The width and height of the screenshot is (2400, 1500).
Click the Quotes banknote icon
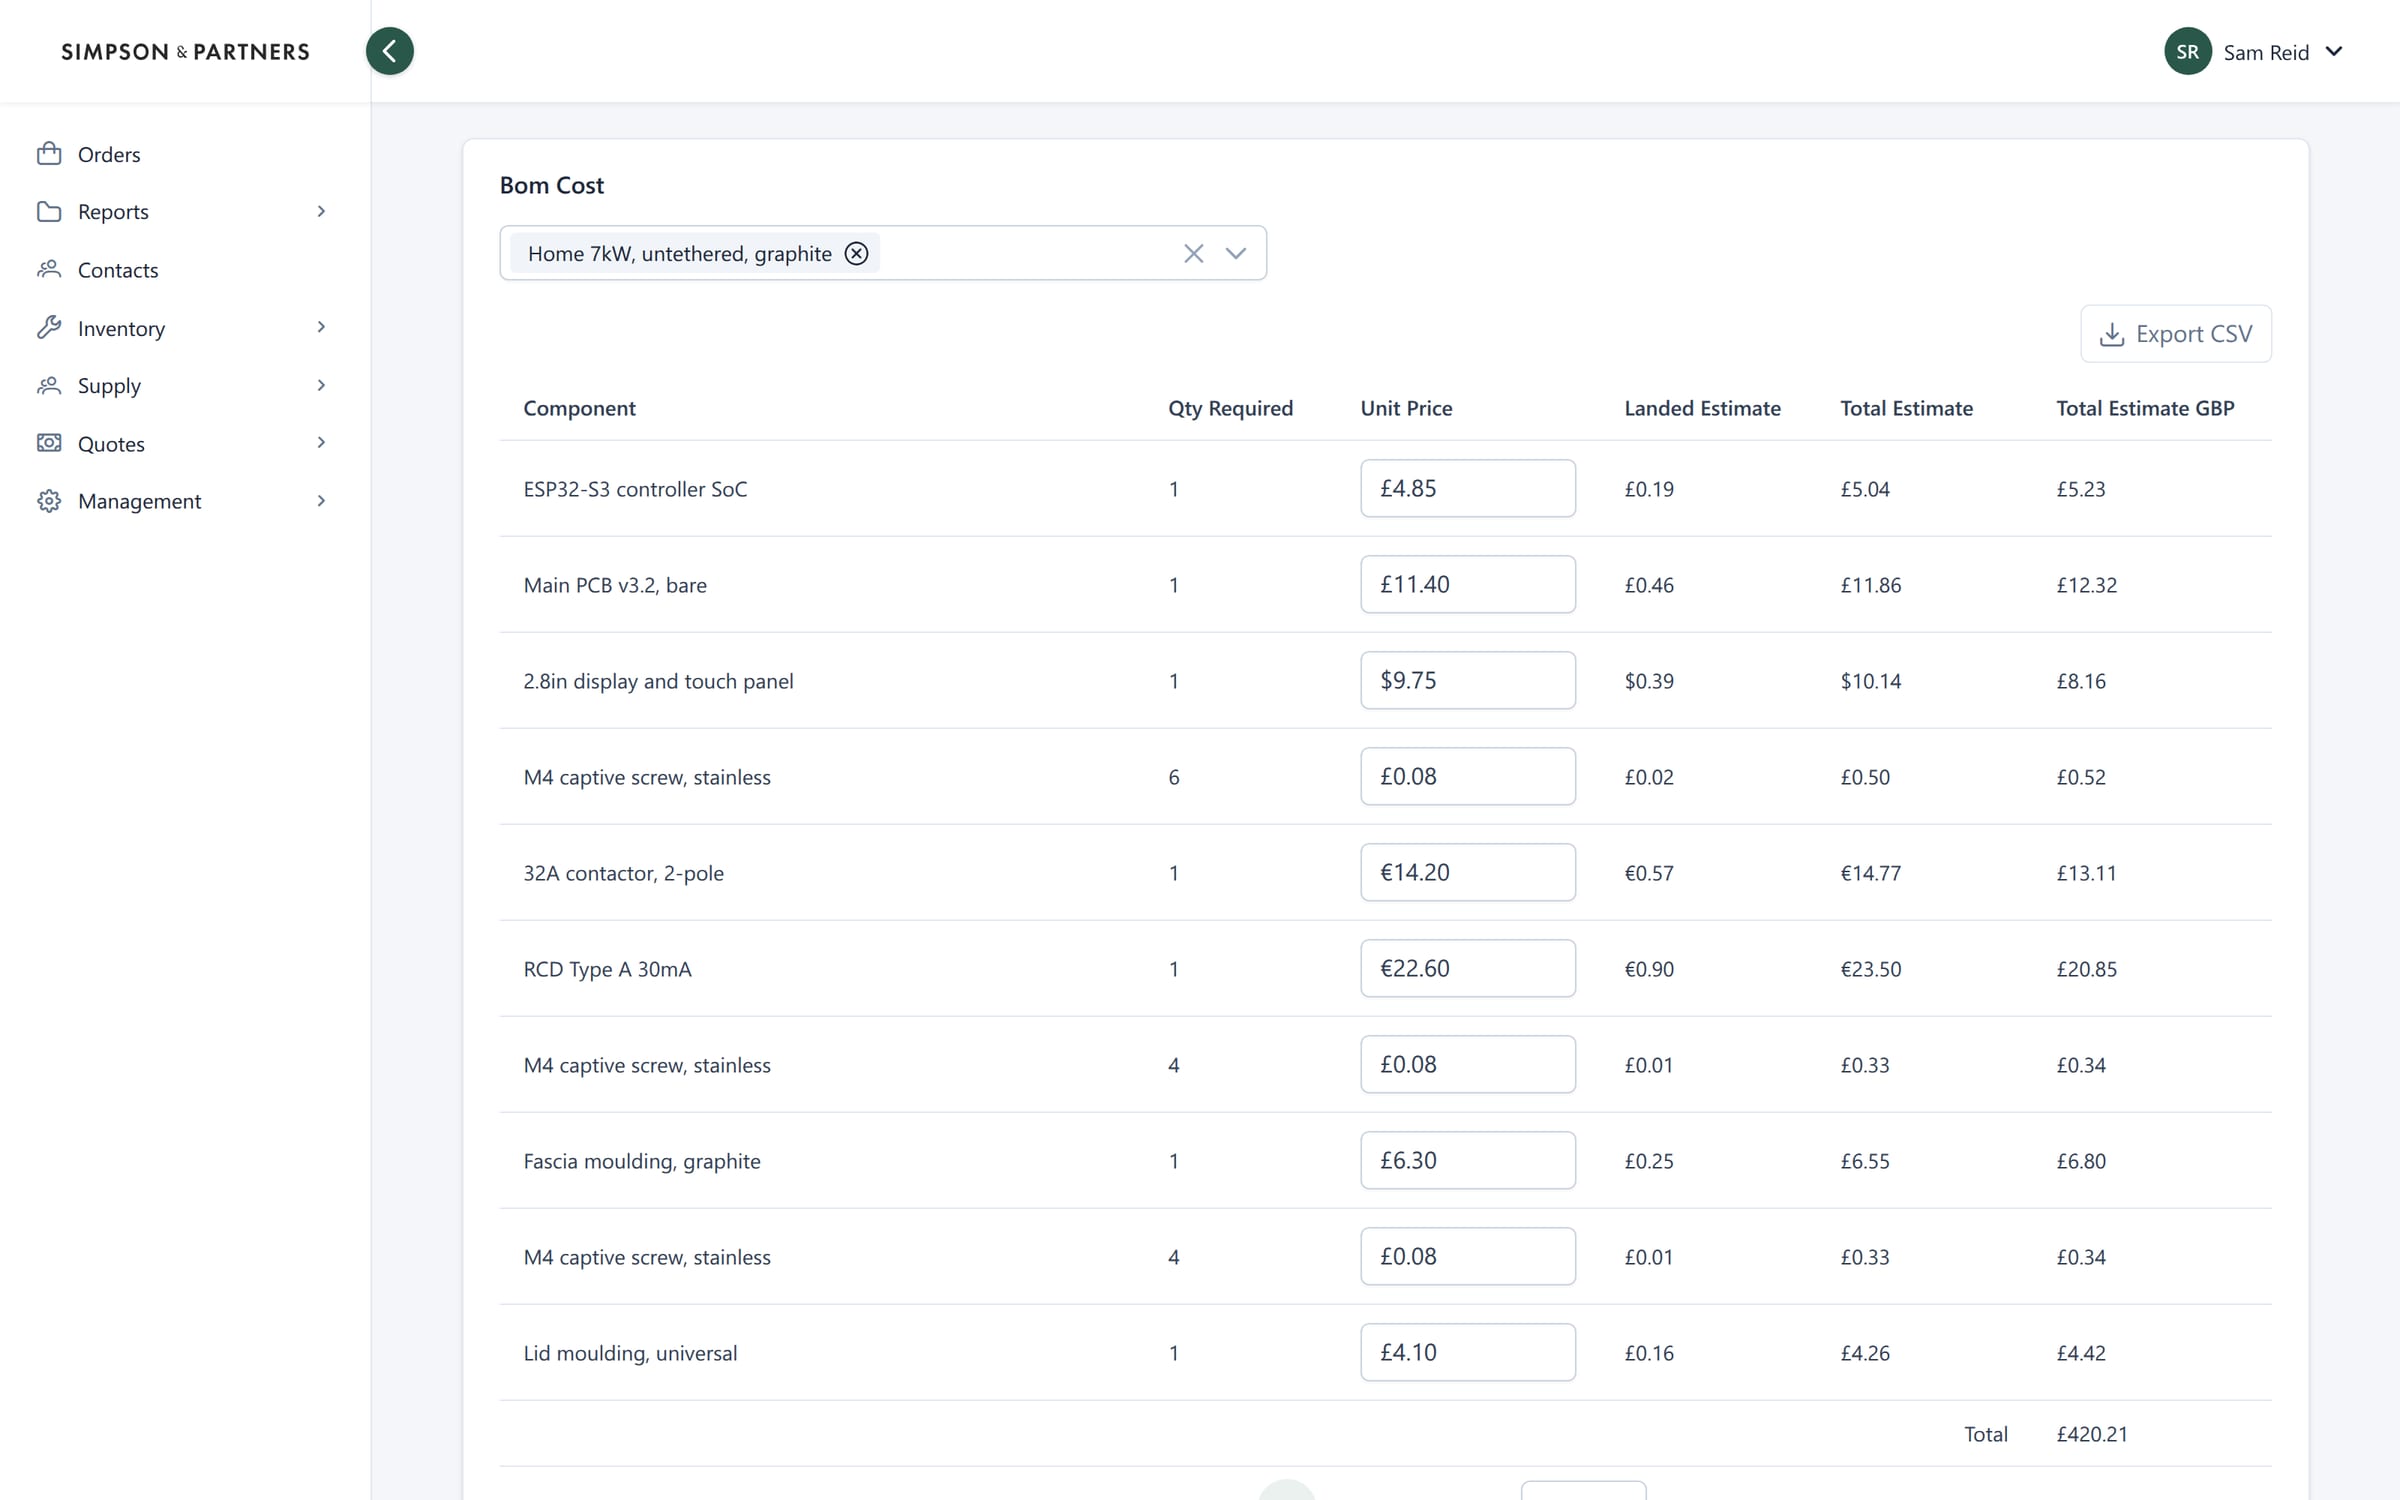click(49, 442)
